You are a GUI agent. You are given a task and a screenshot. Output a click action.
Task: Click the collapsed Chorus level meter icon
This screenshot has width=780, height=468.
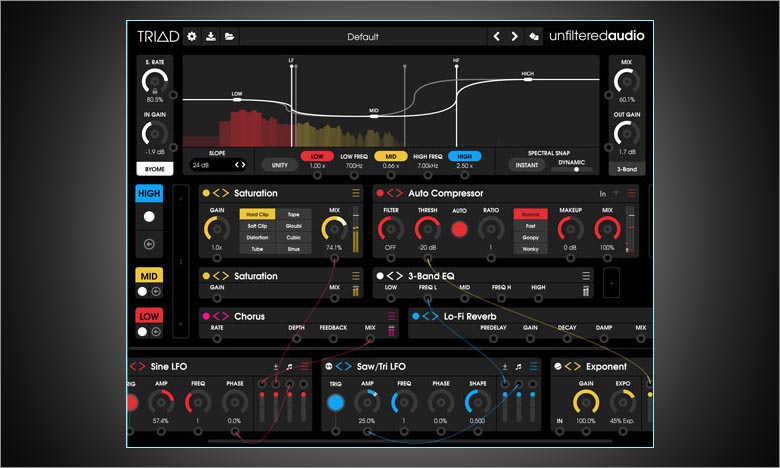click(x=391, y=331)
